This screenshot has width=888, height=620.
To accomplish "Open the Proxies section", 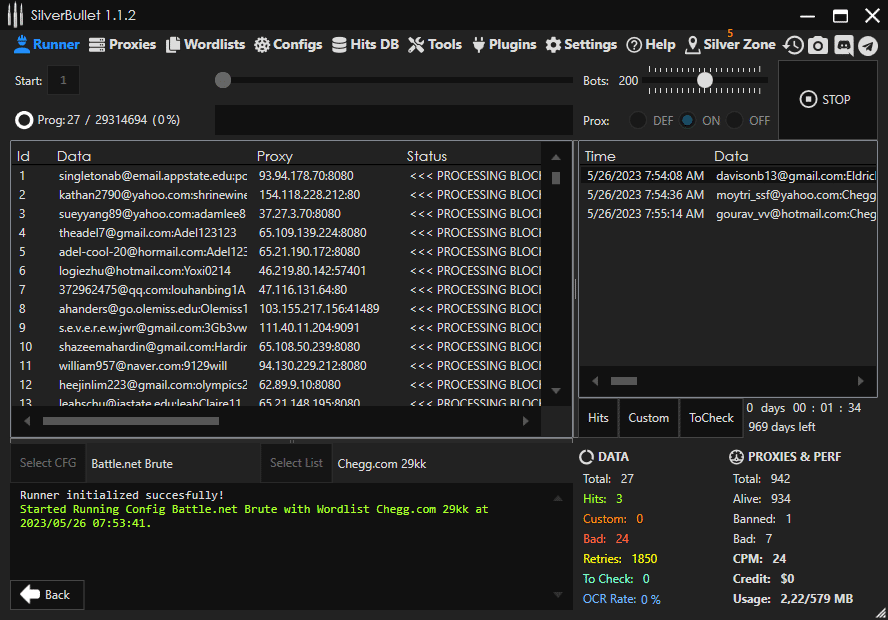I will [122, 44].
